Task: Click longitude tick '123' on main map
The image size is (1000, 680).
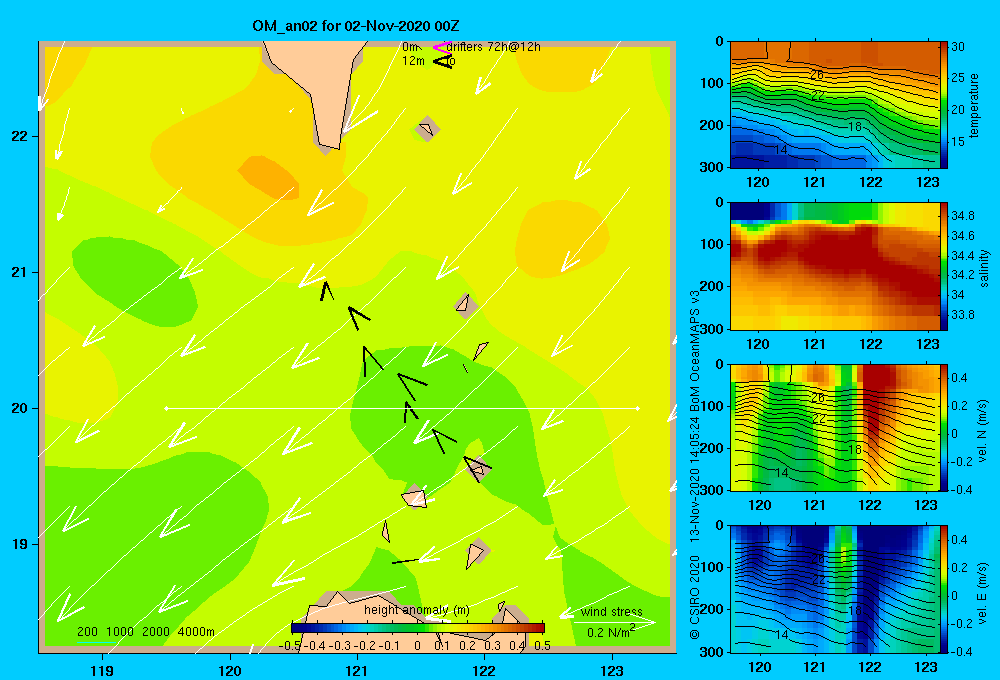Action: [x=612, y=670]
